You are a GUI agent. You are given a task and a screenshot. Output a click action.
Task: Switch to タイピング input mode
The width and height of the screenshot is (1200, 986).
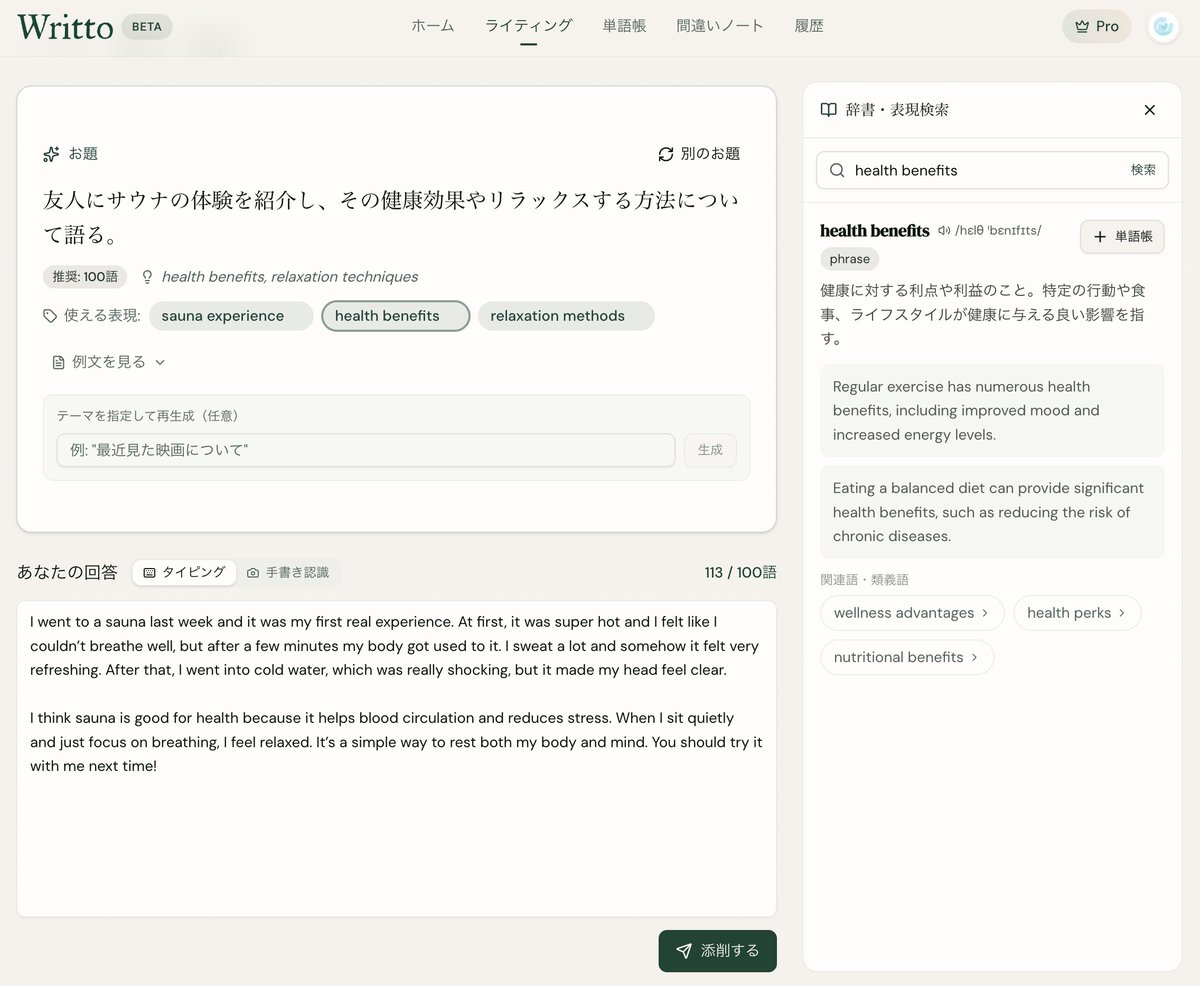click(184, 573)
